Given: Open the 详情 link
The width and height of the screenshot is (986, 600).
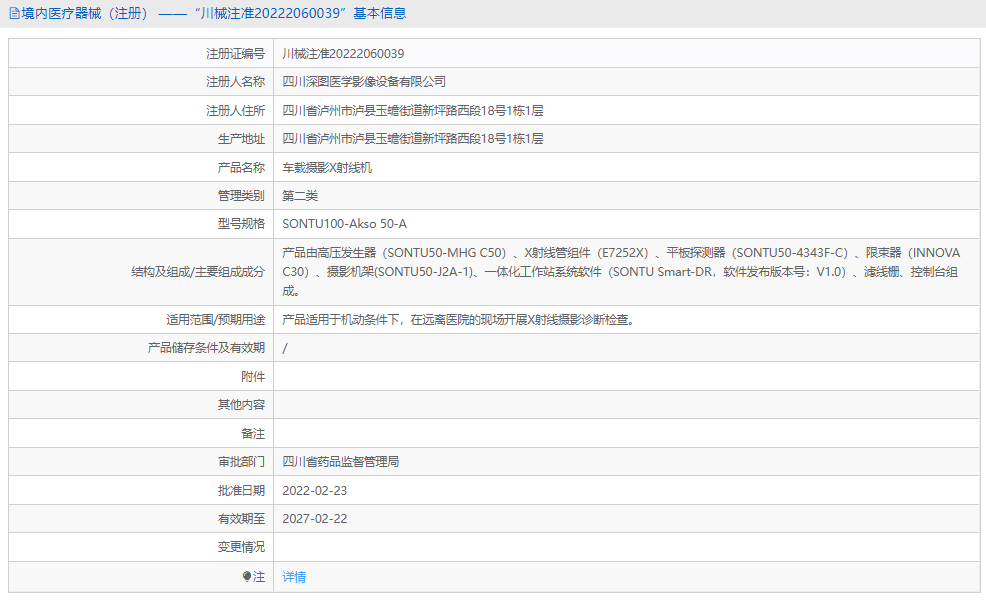Looking at the screenshot, I should tap(294, 577).
